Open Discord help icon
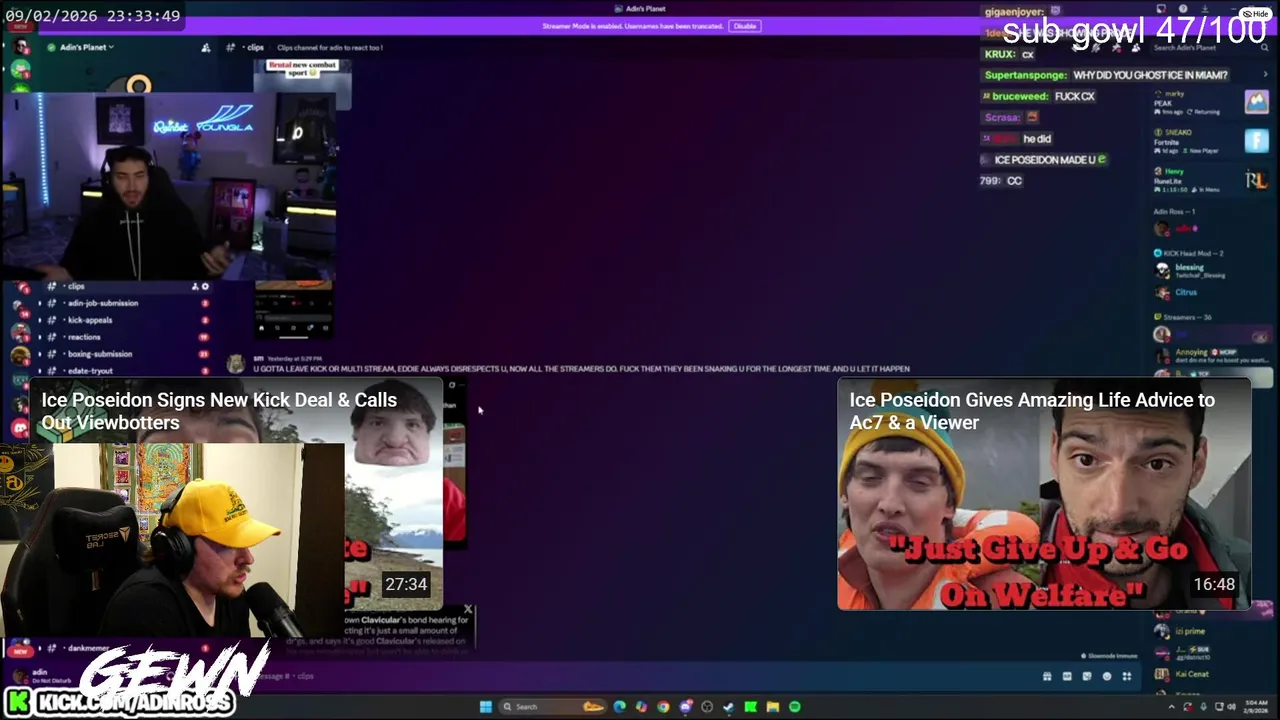This screenshot has height=720, width=1280. click(1183, 9)
